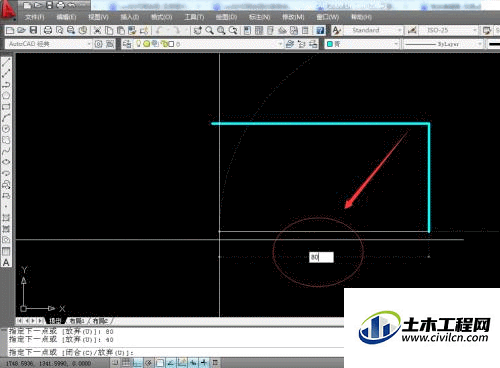The height and width of the screenshot is (368, 500).
Task: Click the Copy icon in standard toolbar
Action: pos(109,31)
